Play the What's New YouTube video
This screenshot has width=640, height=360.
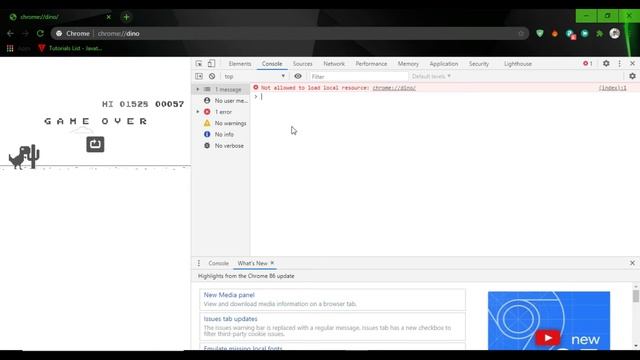pos(548,338)
